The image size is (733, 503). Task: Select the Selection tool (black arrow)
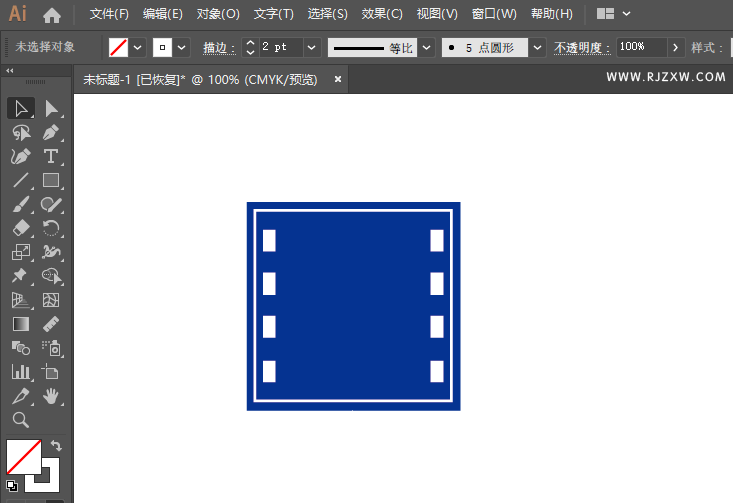point(21,108)
